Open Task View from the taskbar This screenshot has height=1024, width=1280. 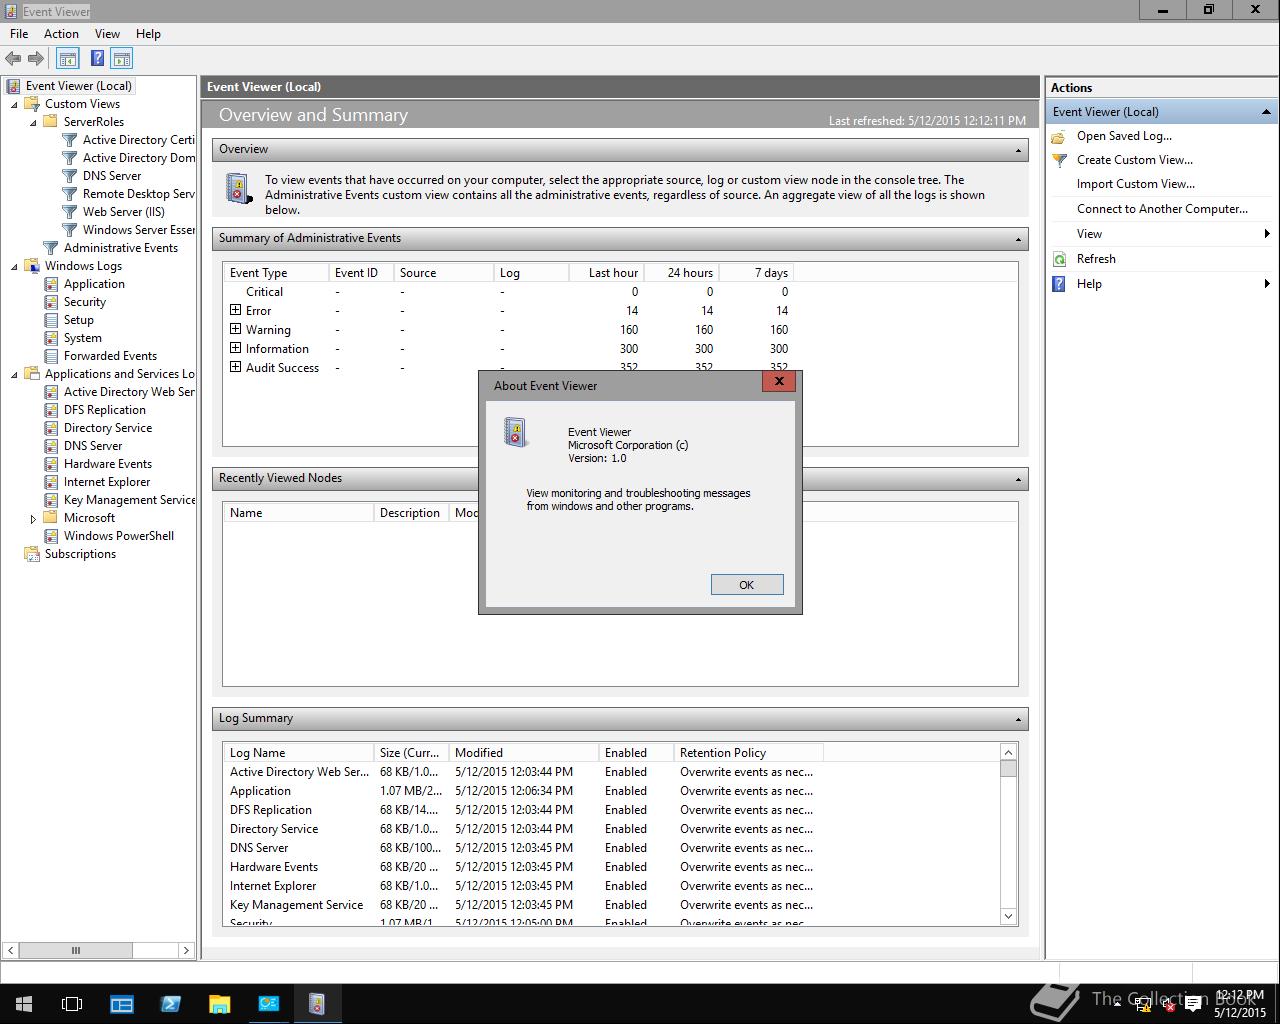[x=72, y=1003]
